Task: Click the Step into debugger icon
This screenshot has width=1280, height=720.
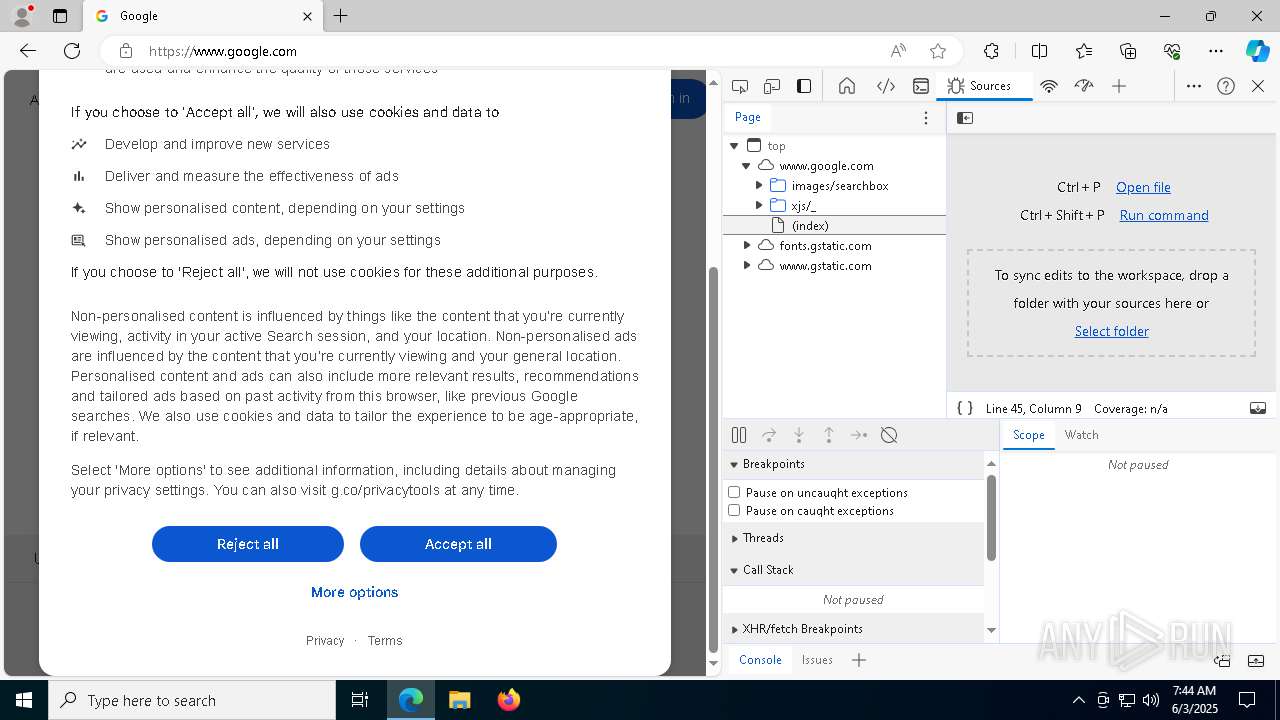Action: [799, 435]
